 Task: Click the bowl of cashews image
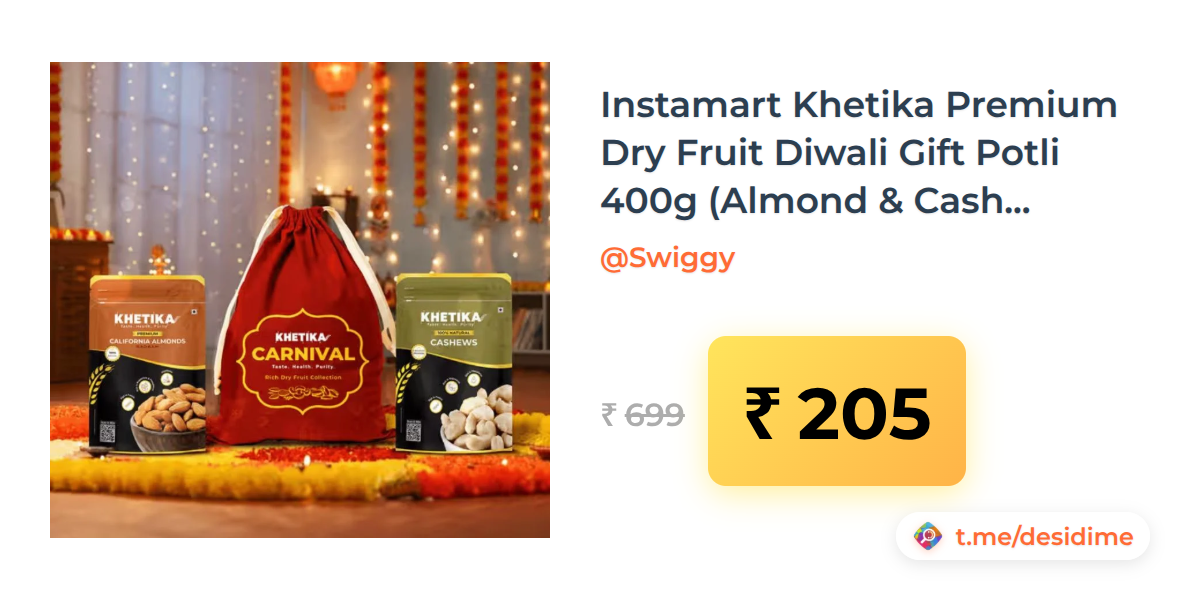pos(477,419)
